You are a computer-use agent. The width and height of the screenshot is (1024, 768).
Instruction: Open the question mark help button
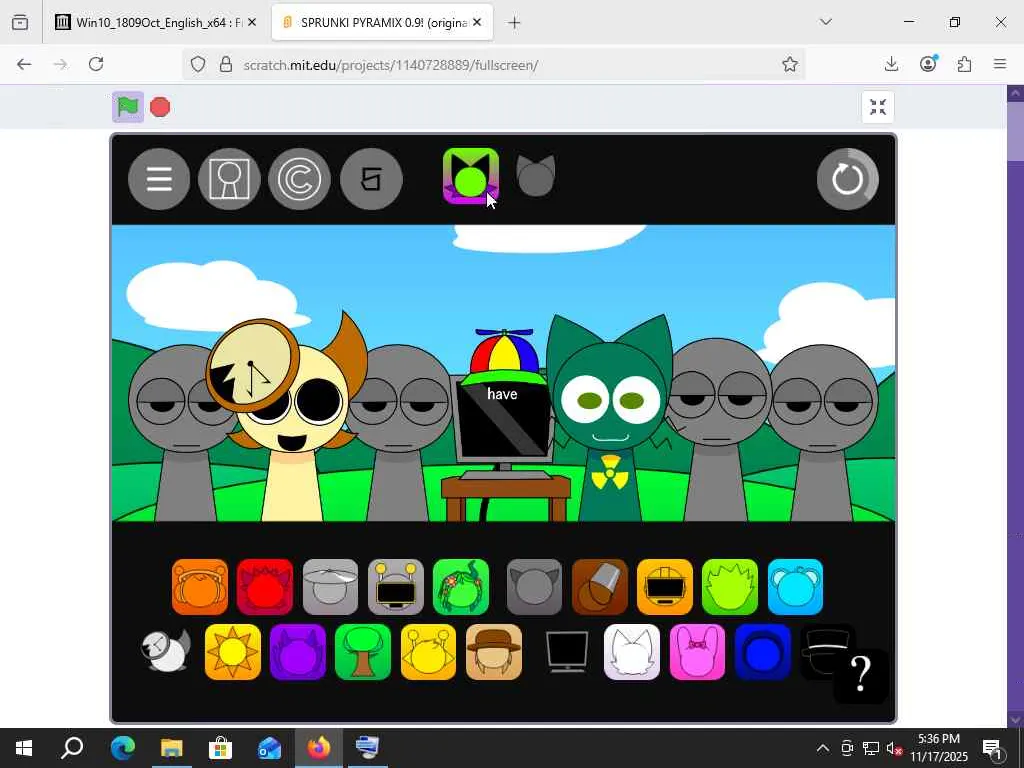click(861, 675)
